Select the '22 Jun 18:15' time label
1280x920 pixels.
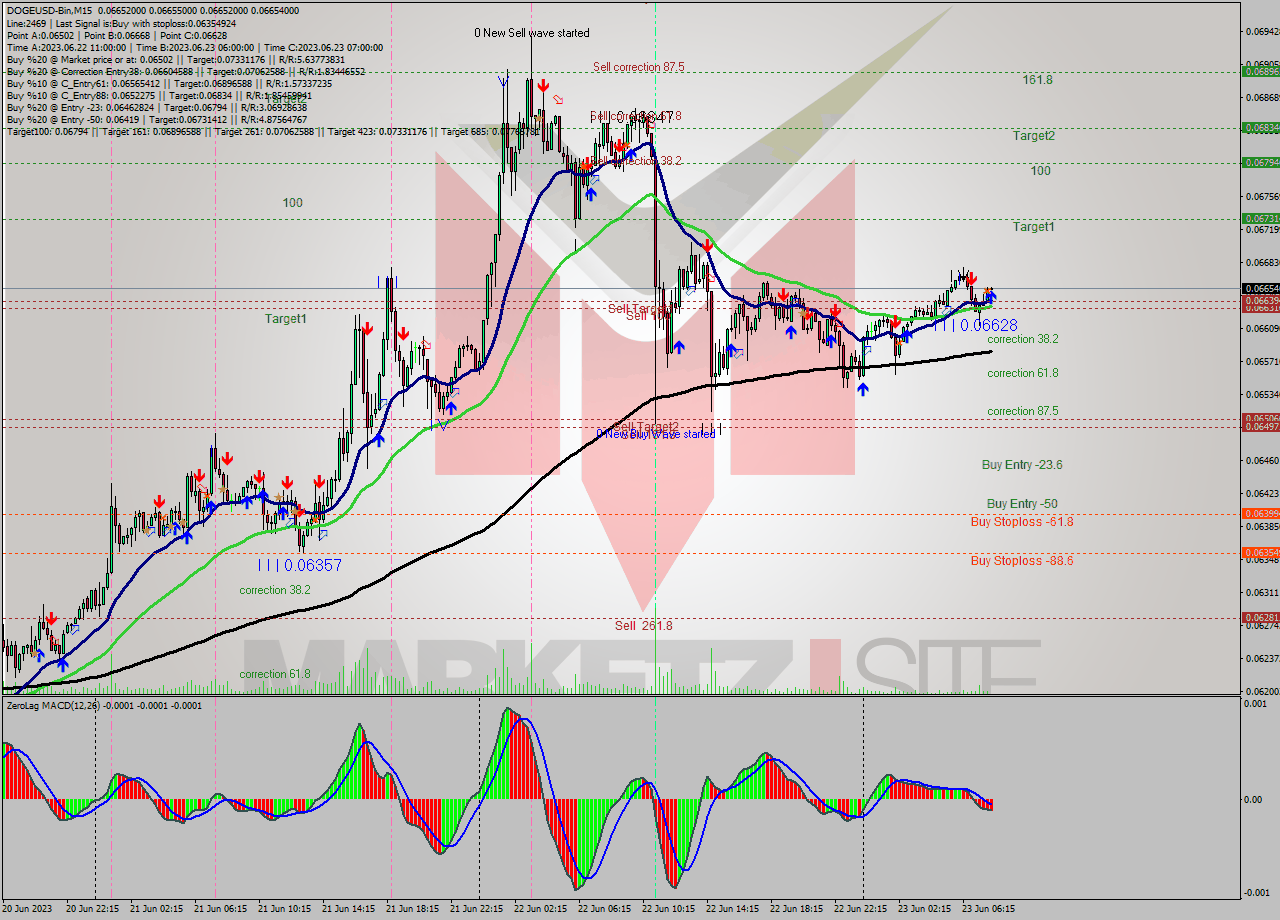797,909
